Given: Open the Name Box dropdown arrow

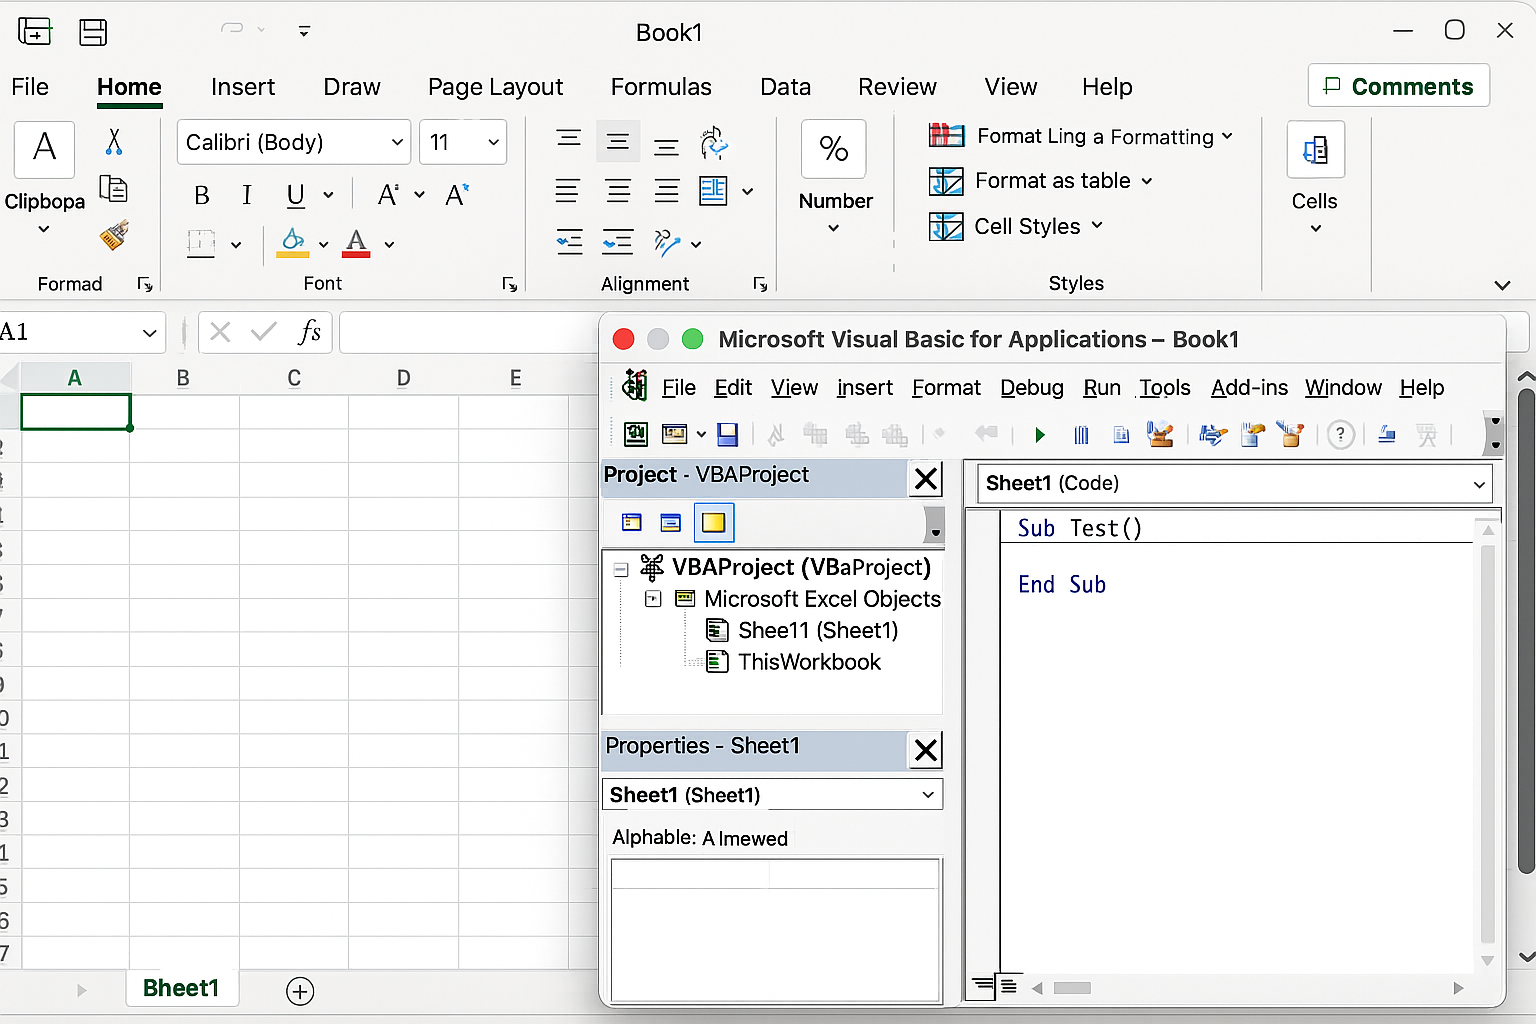Looking at the screenshot, I should (x=149, y=333).
